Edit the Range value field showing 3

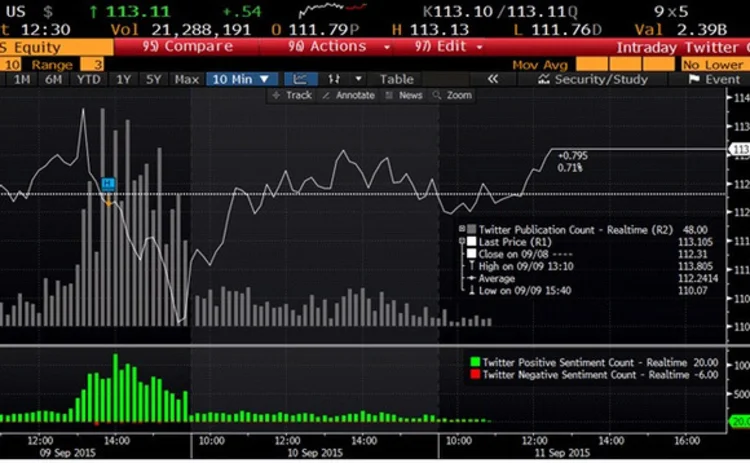tap(92, 64)
